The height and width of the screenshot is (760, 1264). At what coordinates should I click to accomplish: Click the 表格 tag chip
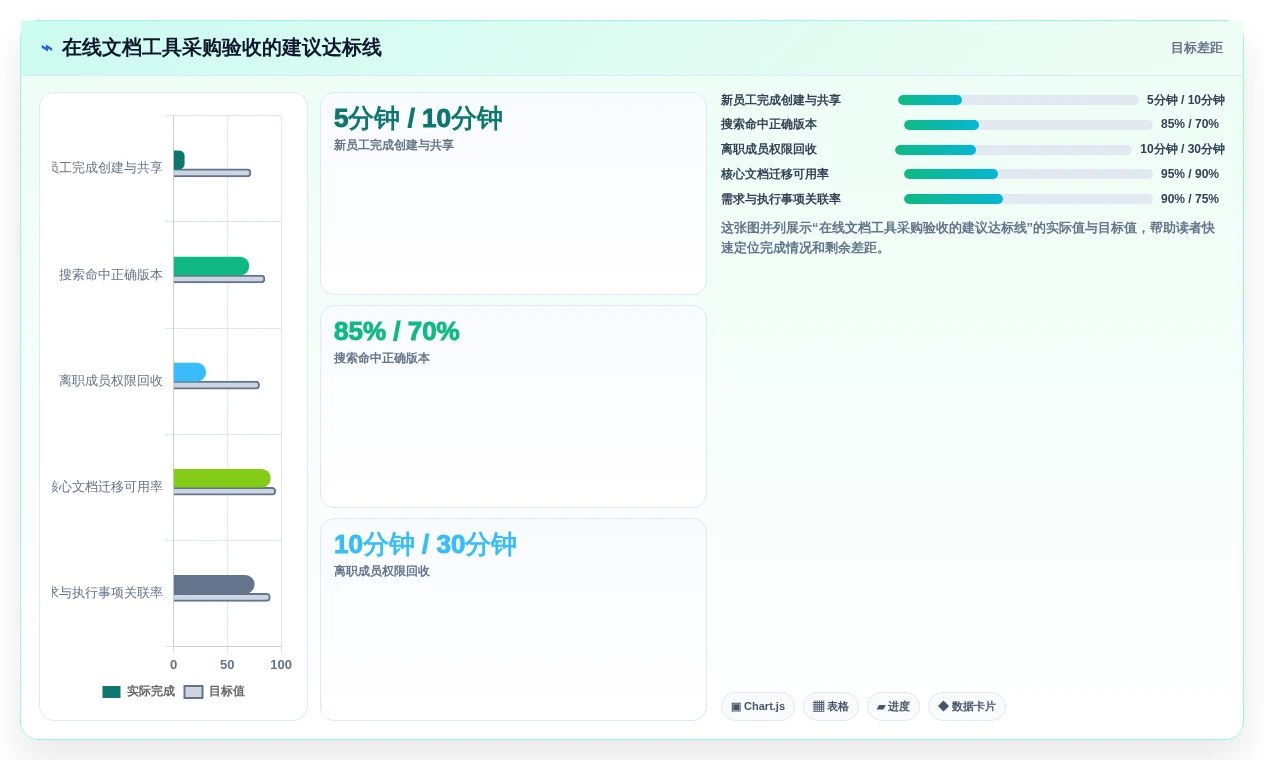831,706
